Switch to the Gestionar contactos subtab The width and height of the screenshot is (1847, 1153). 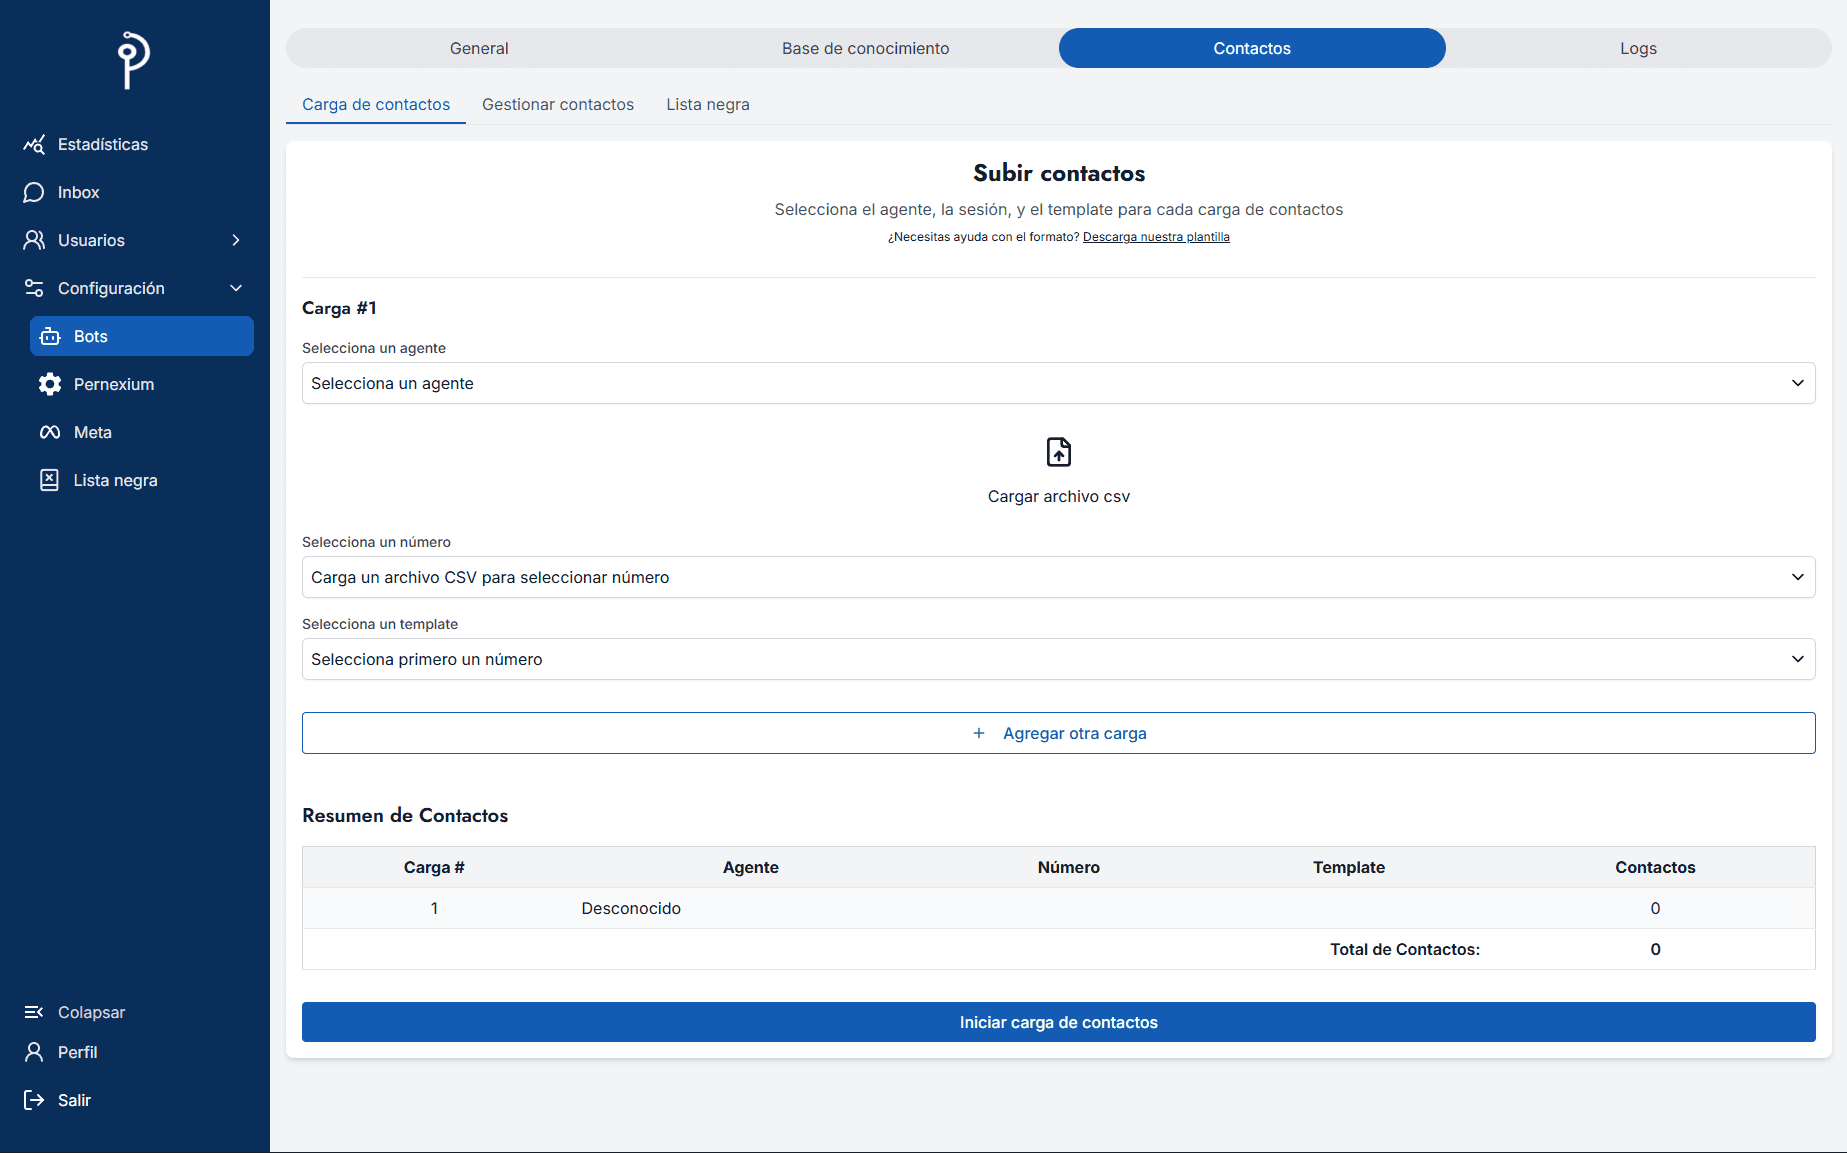tap(558, 104)
